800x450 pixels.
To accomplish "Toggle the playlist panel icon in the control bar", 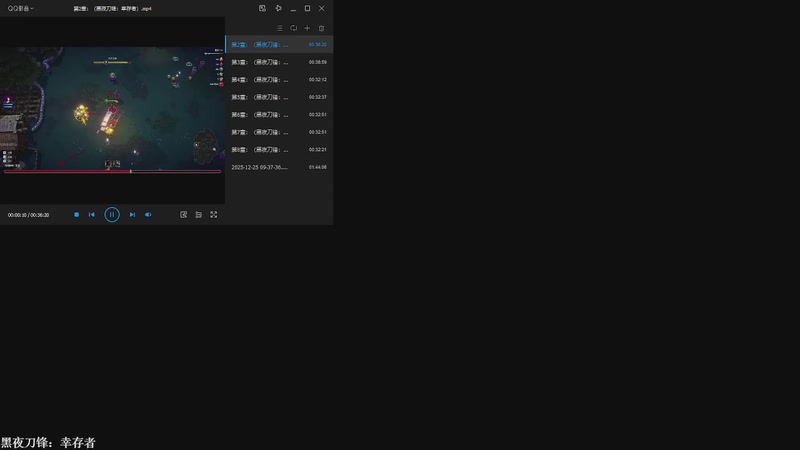I will pyautogui.click(x=198, y=215).
